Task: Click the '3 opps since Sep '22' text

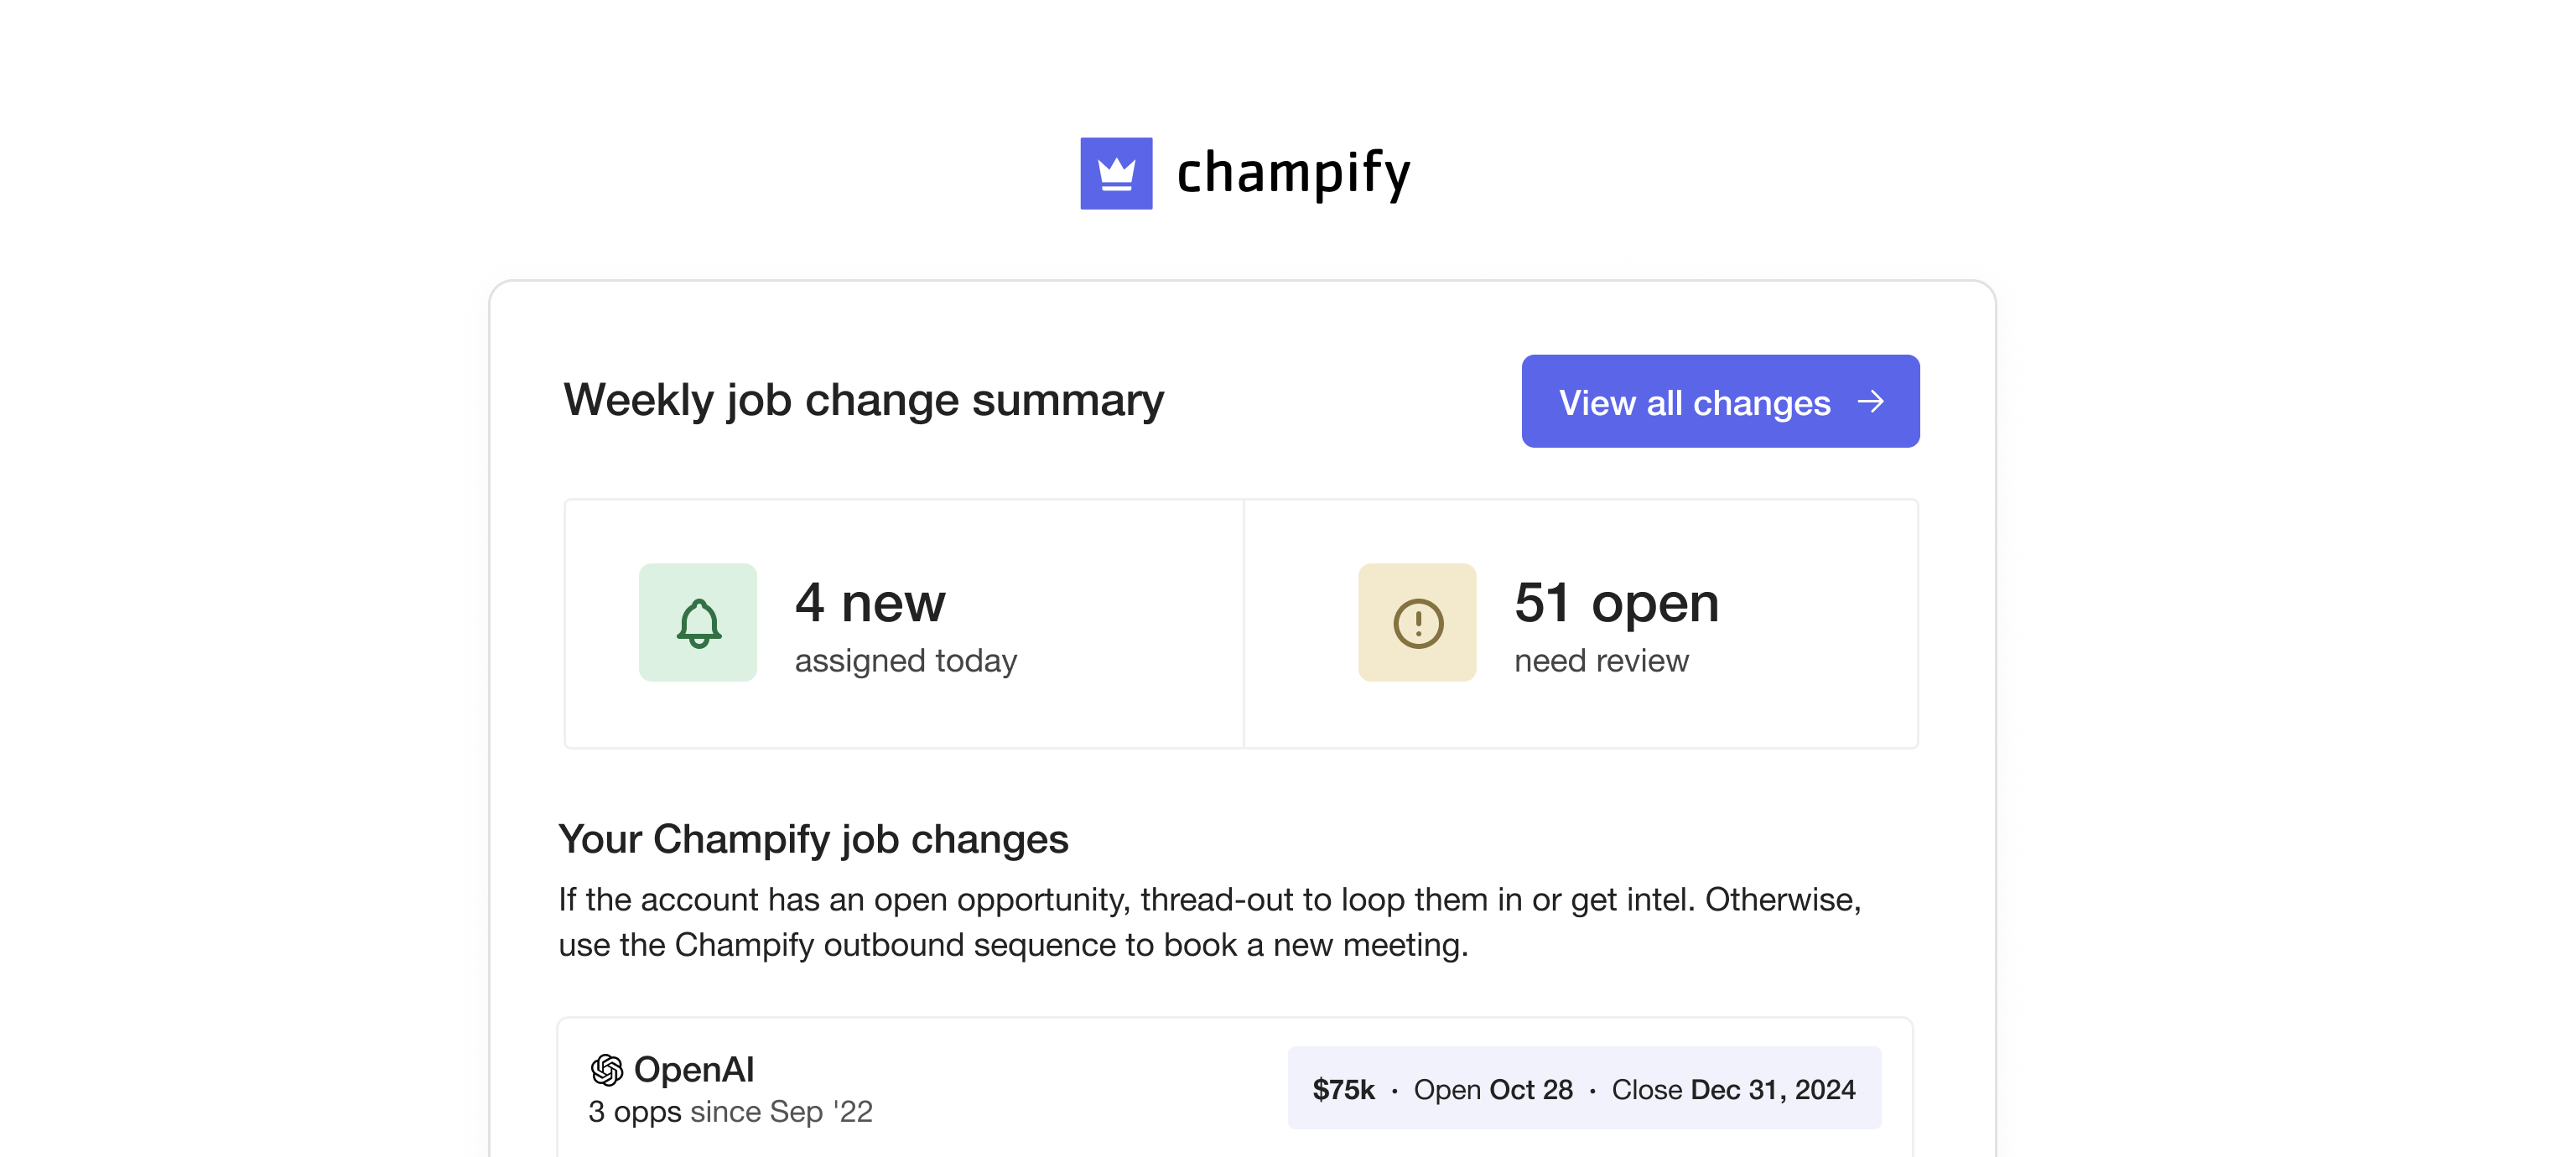Action: click(x=731, y=1110)
